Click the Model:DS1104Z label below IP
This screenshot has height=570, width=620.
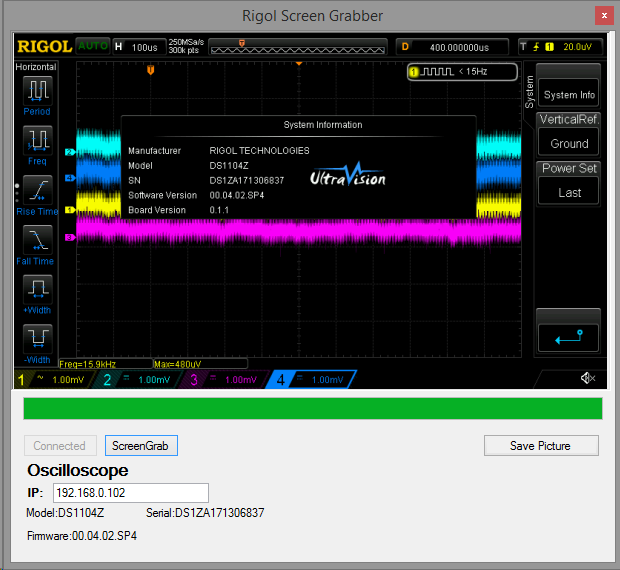65,513
